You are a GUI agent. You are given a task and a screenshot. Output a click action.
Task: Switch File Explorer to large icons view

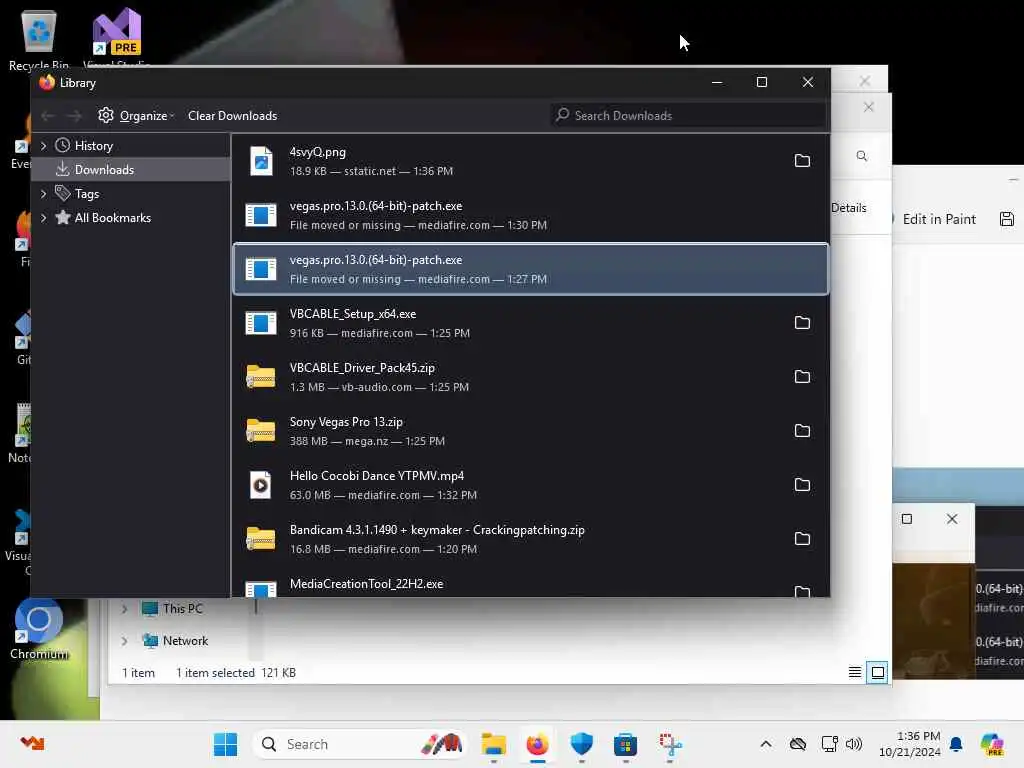click(878, 672)
